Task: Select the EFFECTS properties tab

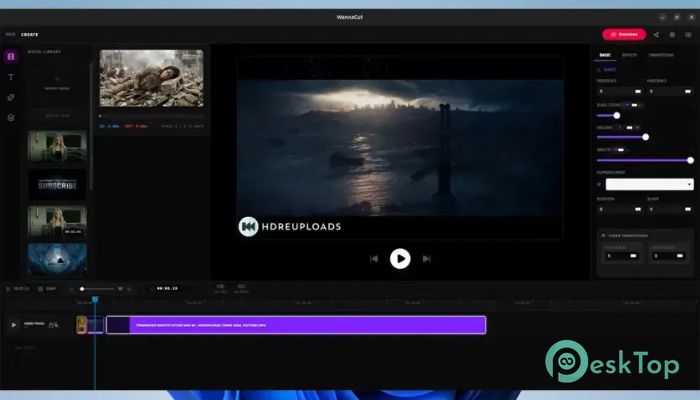Action: click(629, 55)
